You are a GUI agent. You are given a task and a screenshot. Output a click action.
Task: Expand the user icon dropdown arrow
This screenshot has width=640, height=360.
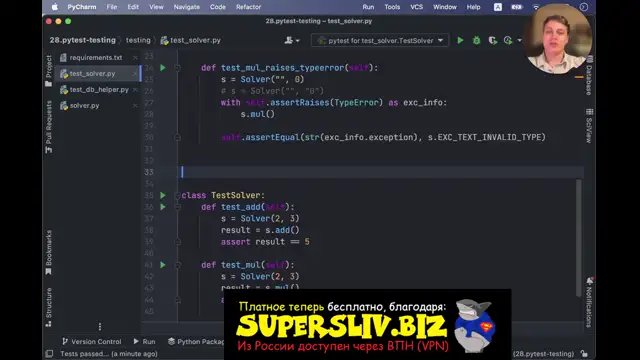click(298, 40)
